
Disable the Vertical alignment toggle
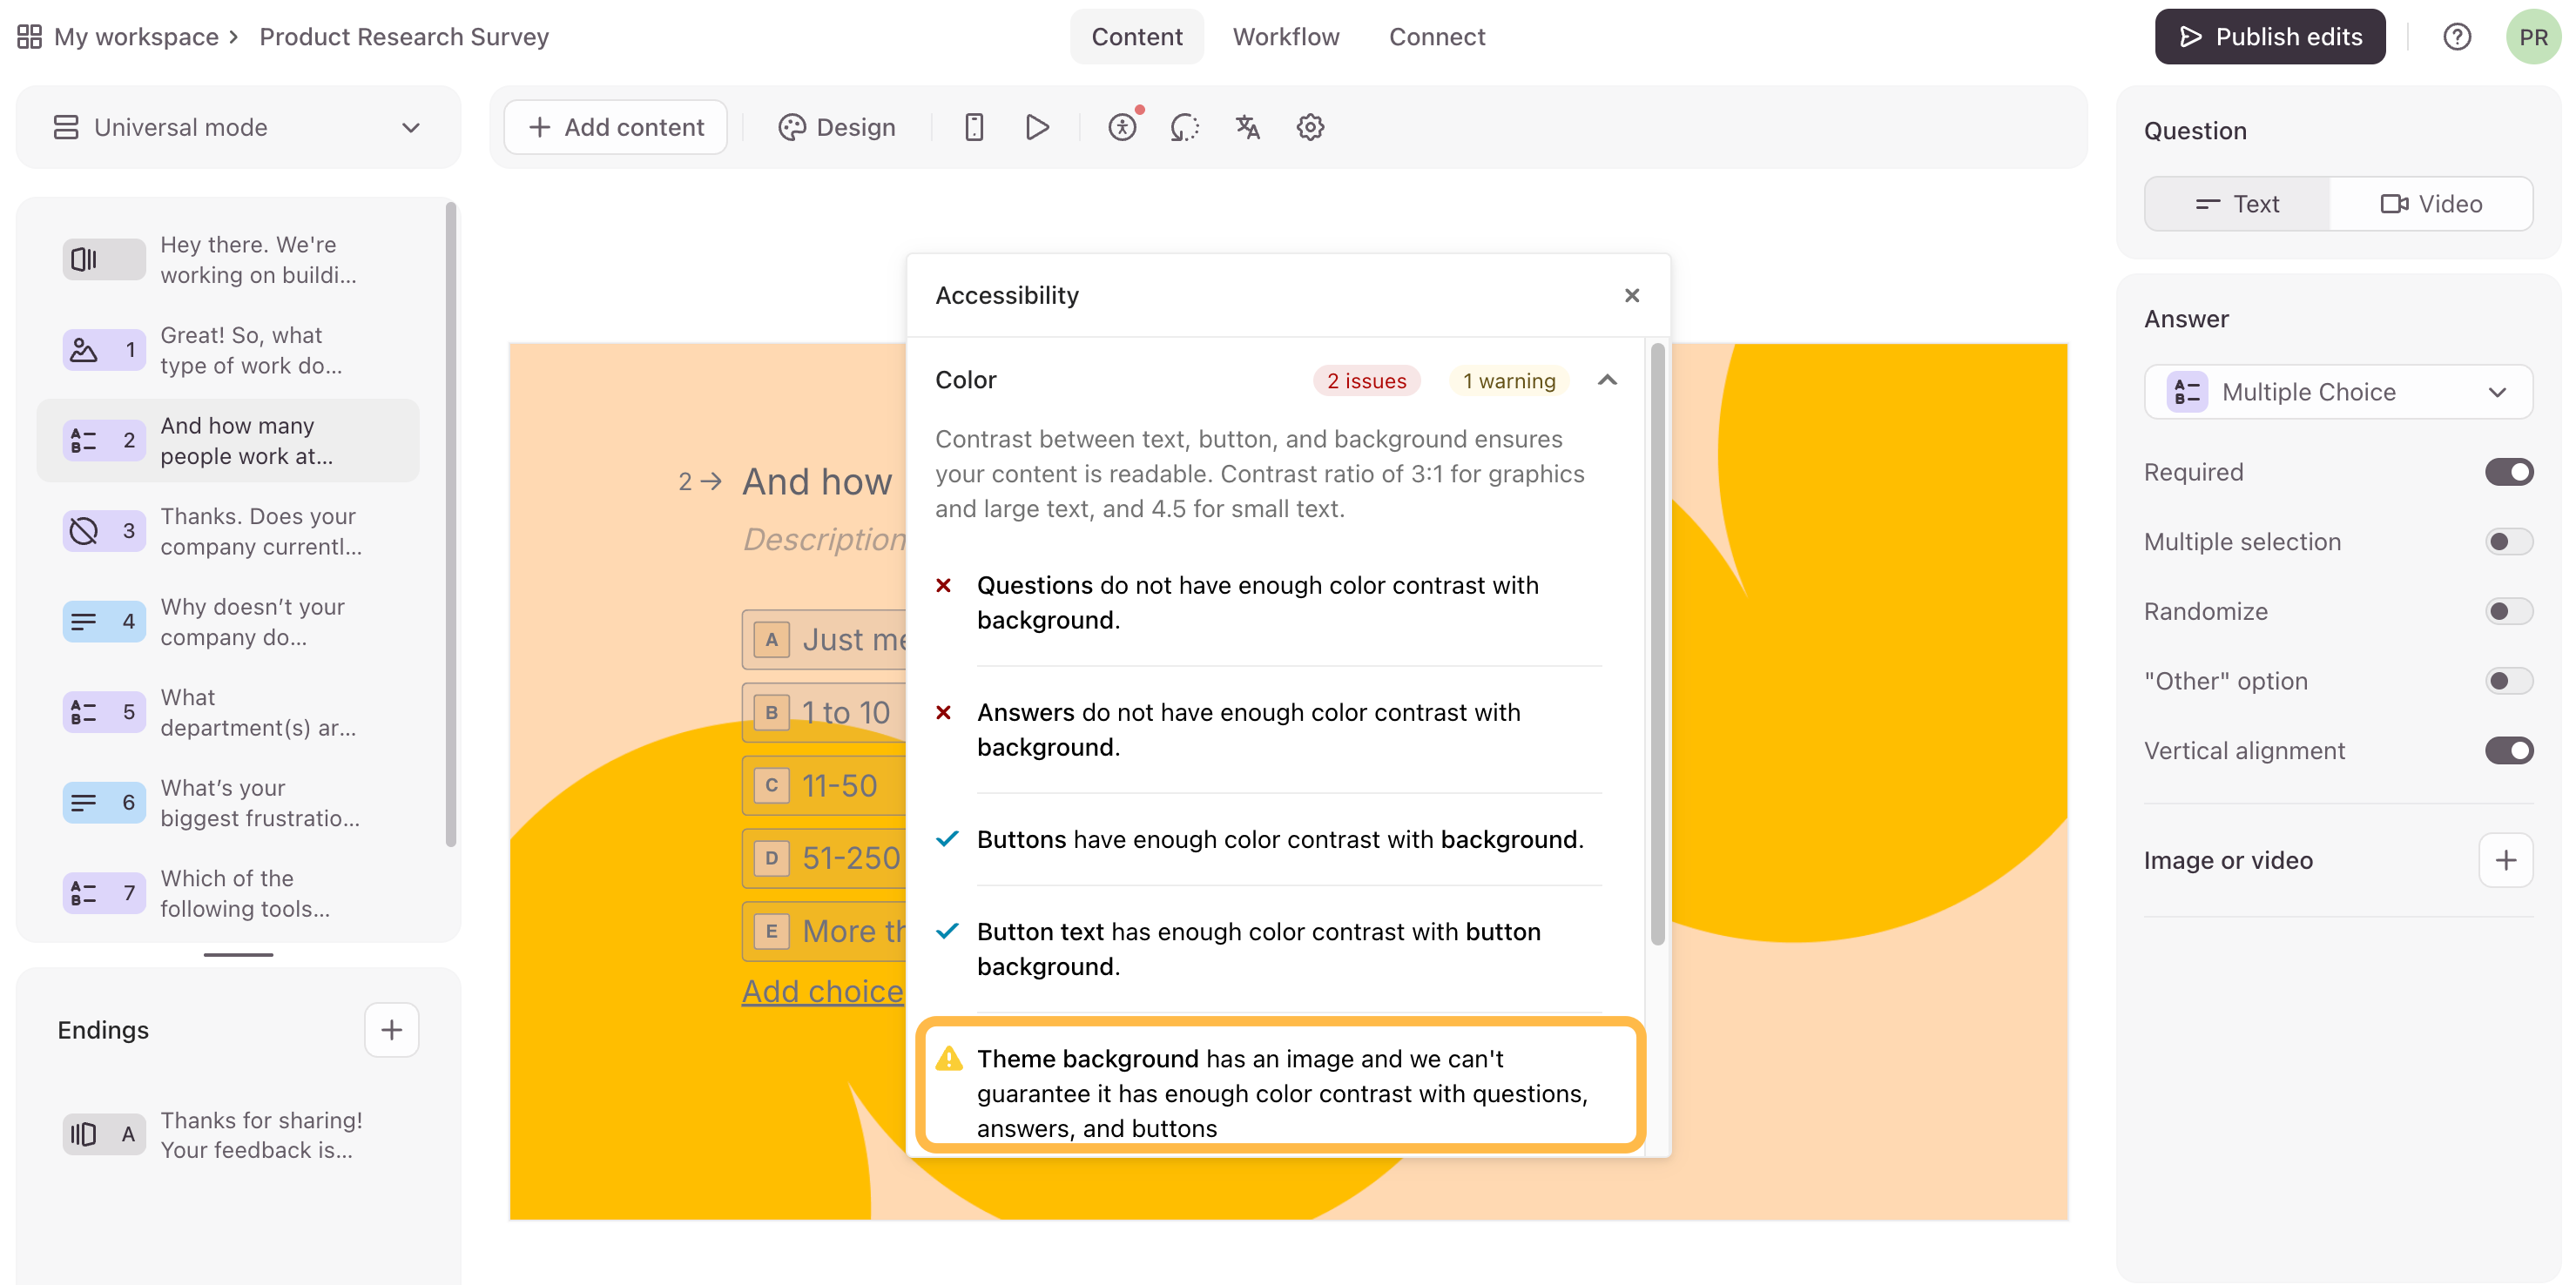coord(2508,751)
